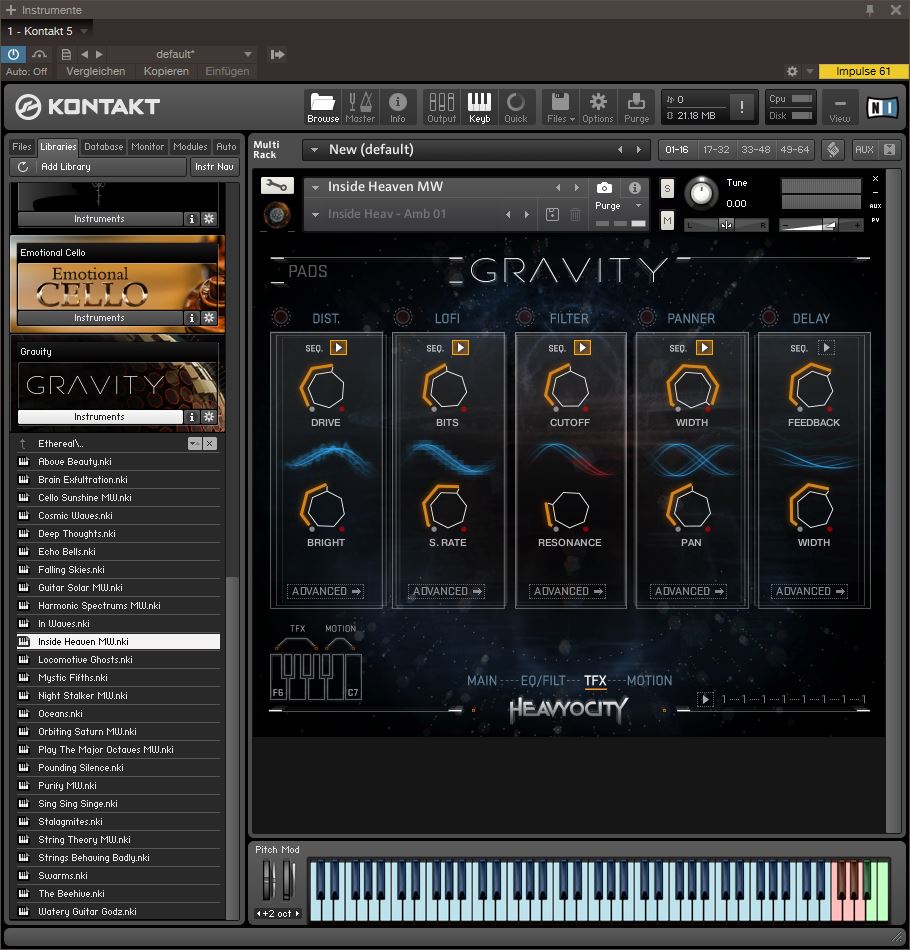
Task: Open the EQ/FILT page
Action: pyautogui.click(x=543, y=681)
